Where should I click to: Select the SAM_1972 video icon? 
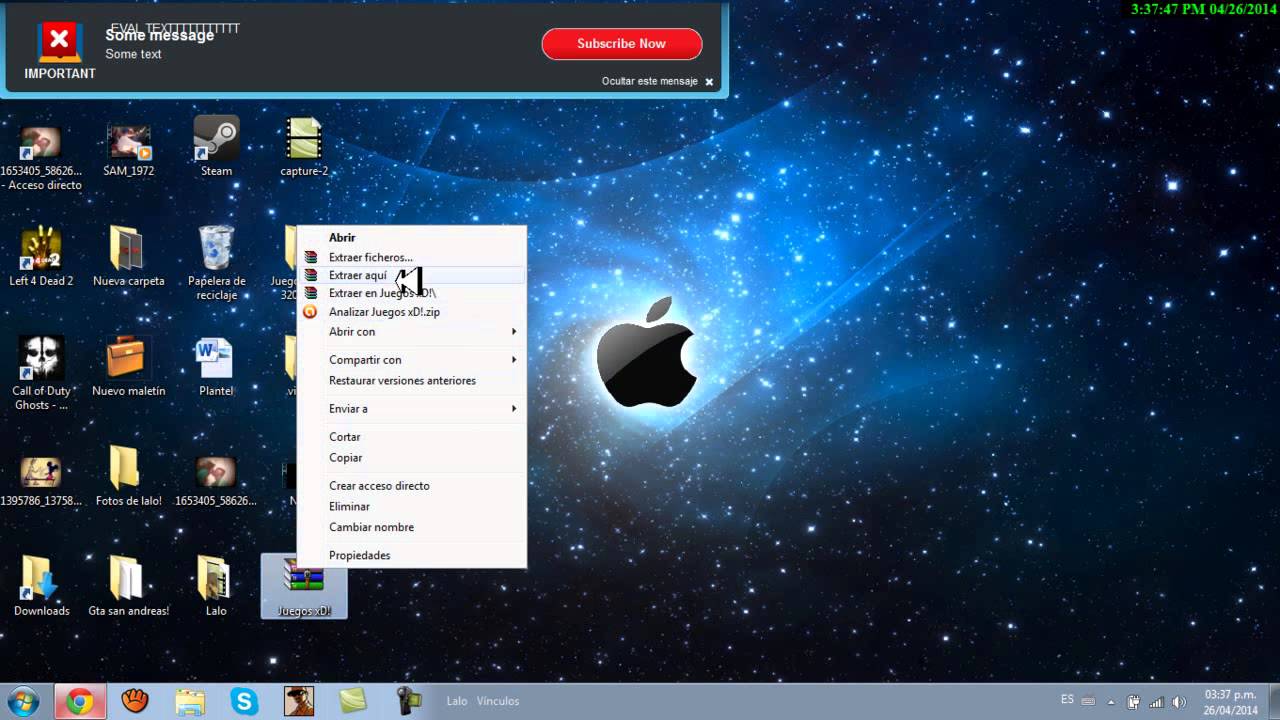click(129, 148)
